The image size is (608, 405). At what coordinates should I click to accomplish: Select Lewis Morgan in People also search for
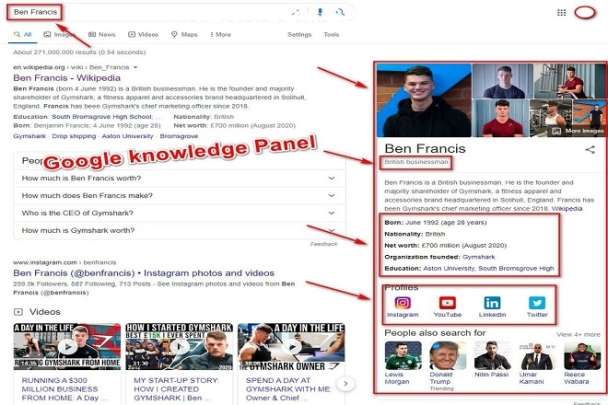(x=403, y=363)
